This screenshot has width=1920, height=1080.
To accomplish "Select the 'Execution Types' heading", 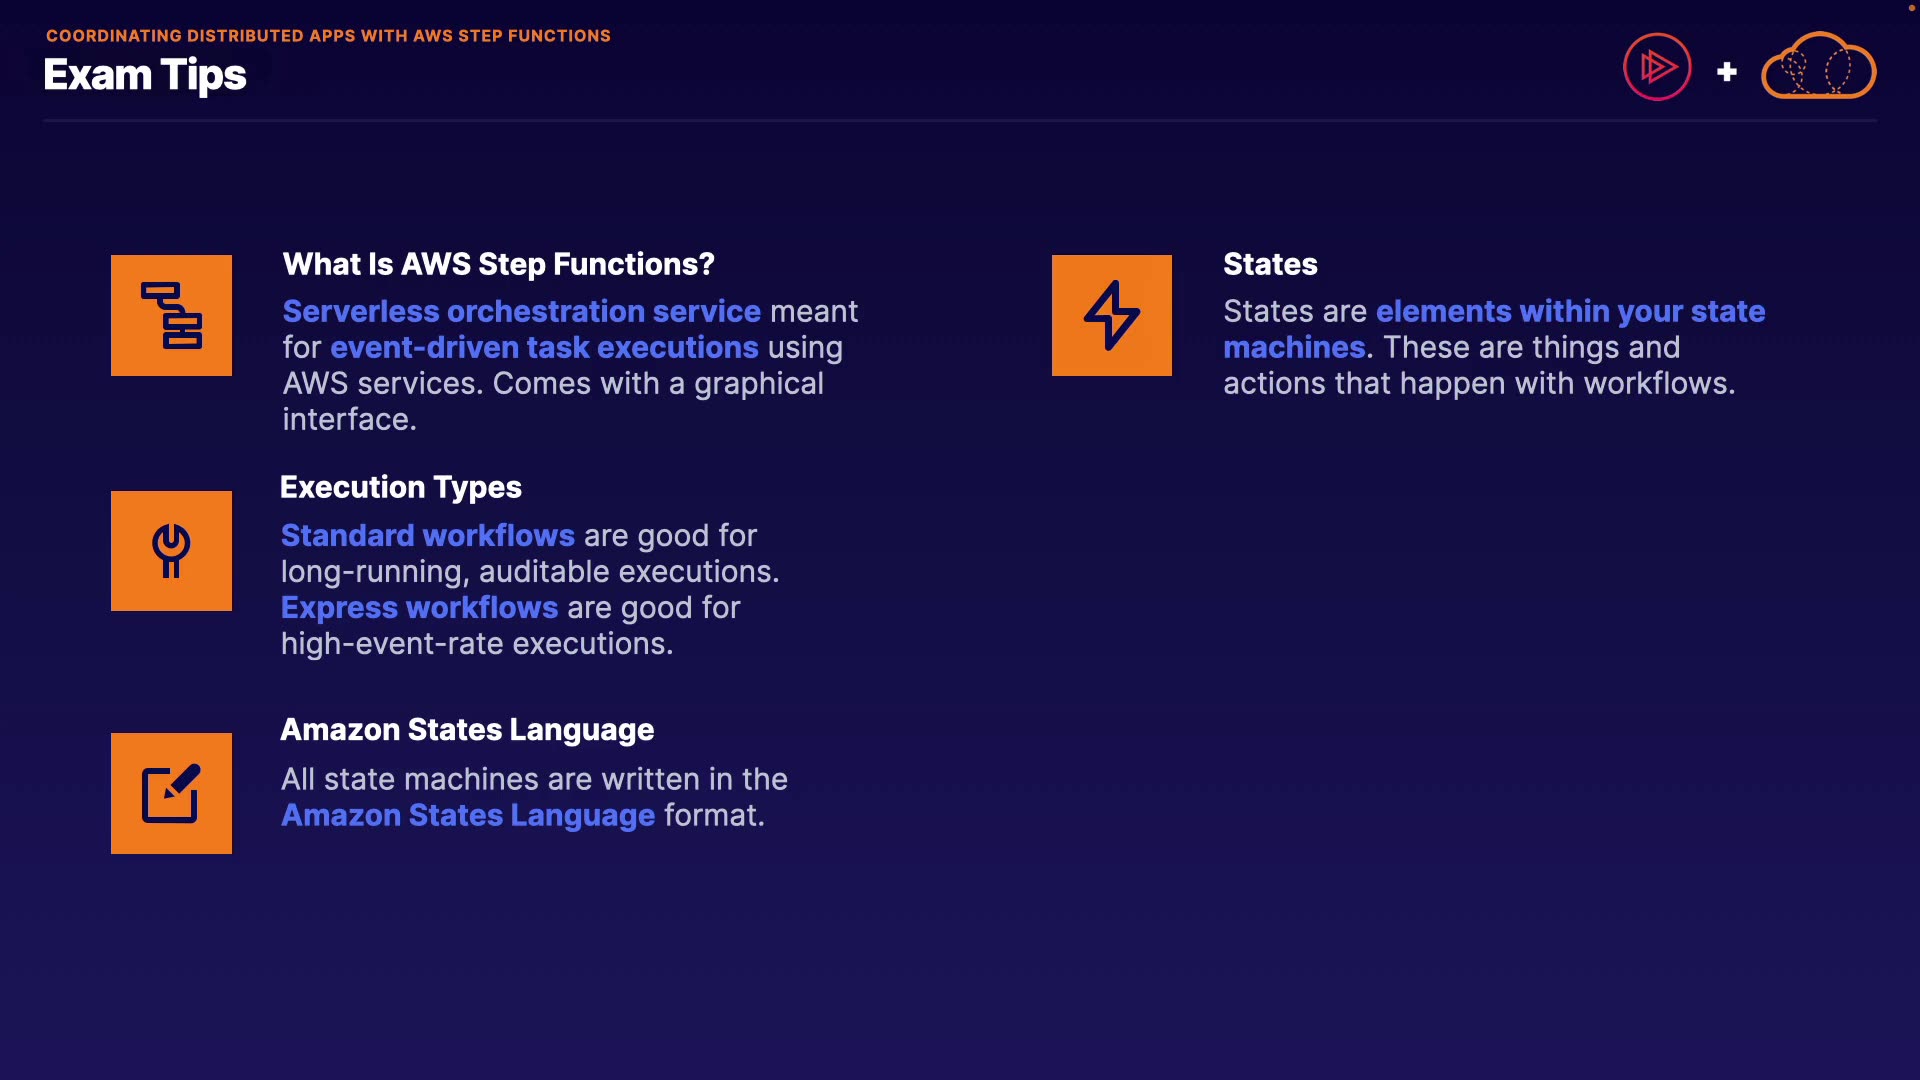I will pos(400,487).
